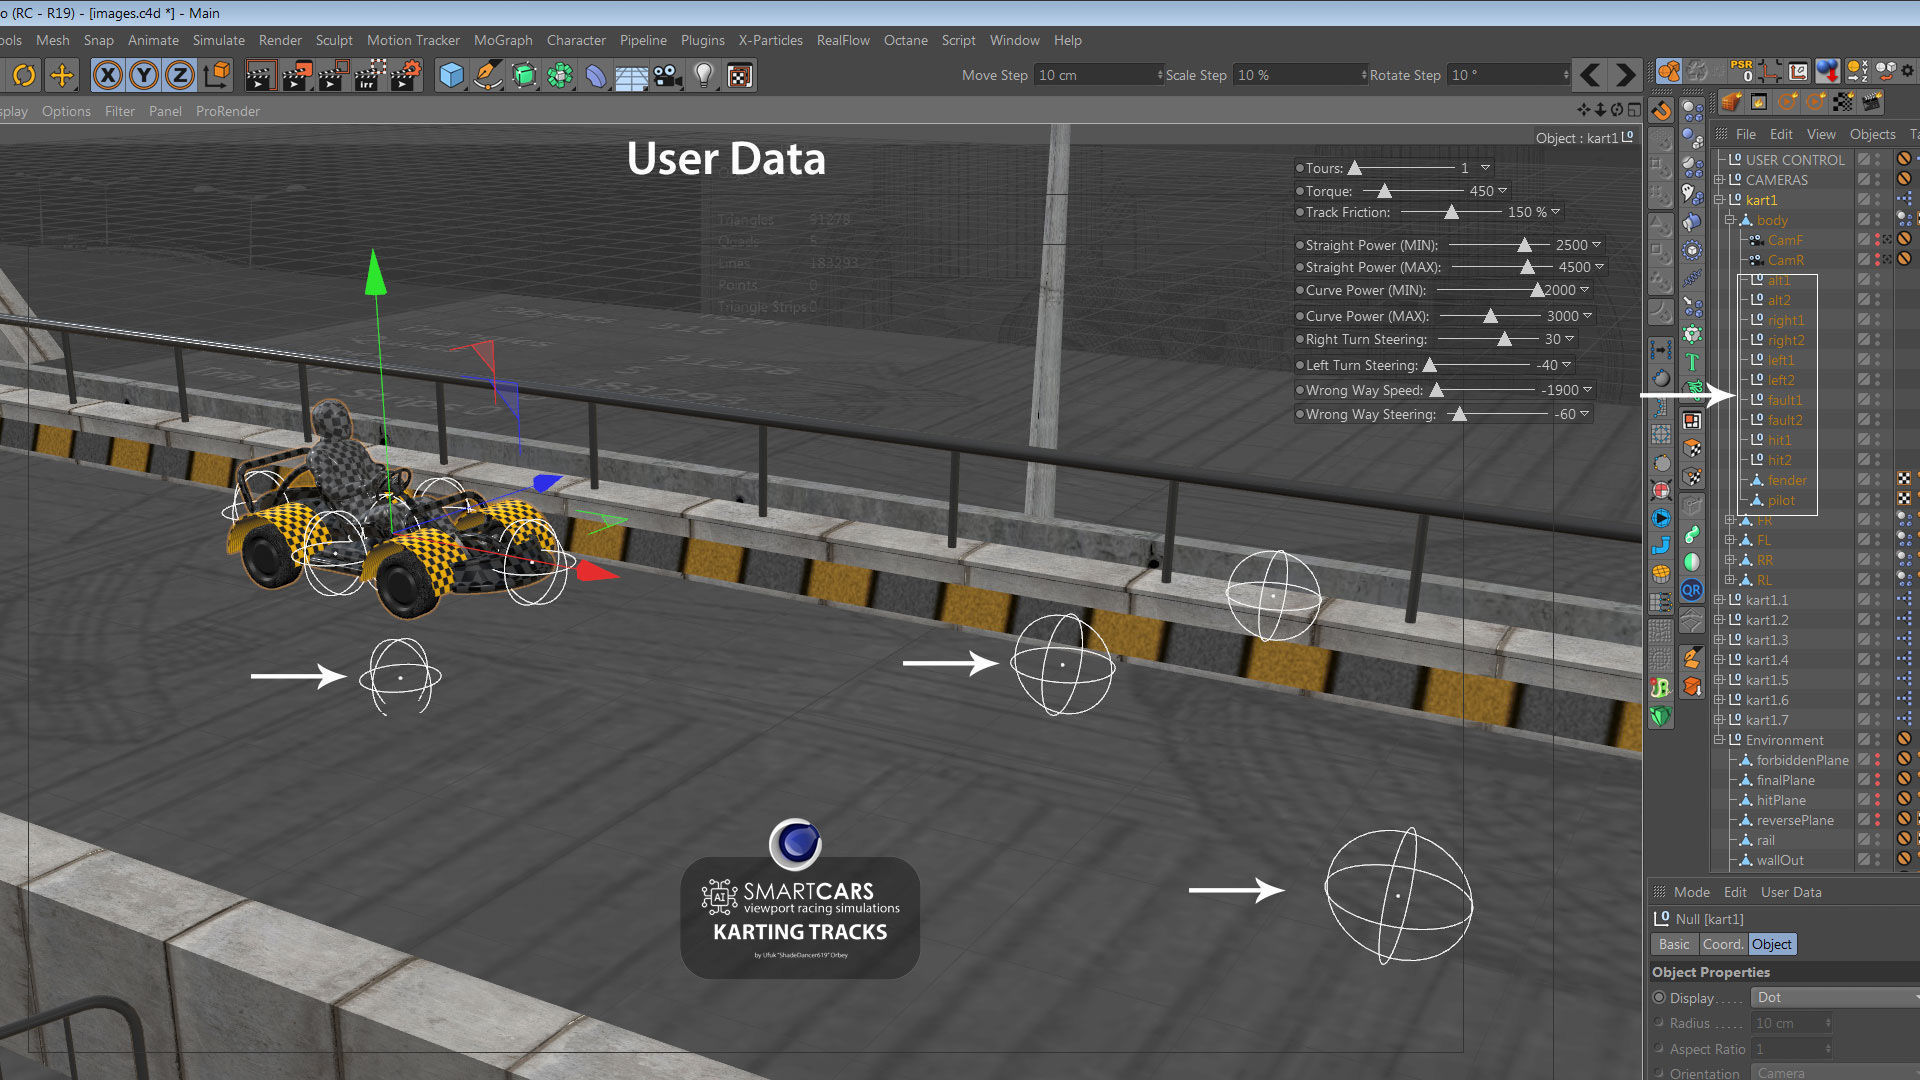Toggle the X axis lock button

click(x=108, y=75)
